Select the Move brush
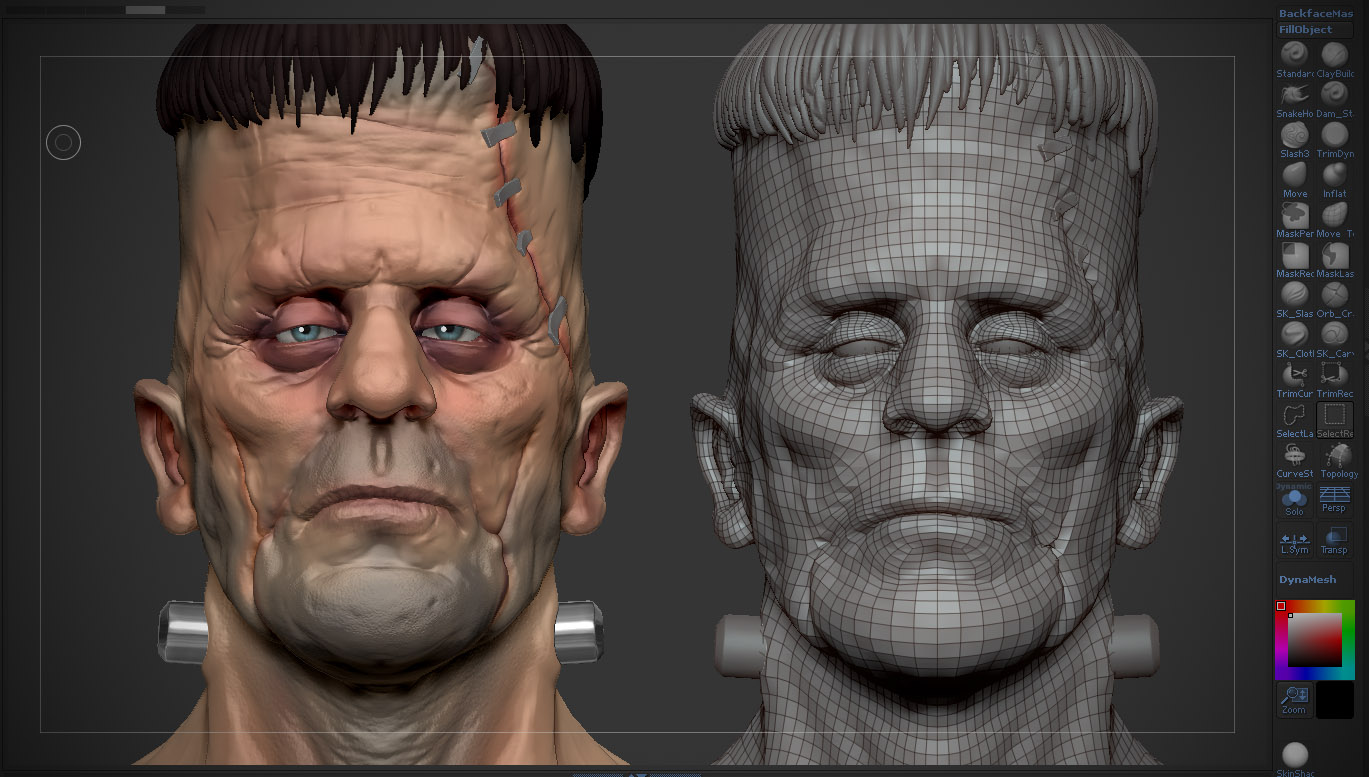This screenshot has height=777, width=1369. tap(1295, 180)
